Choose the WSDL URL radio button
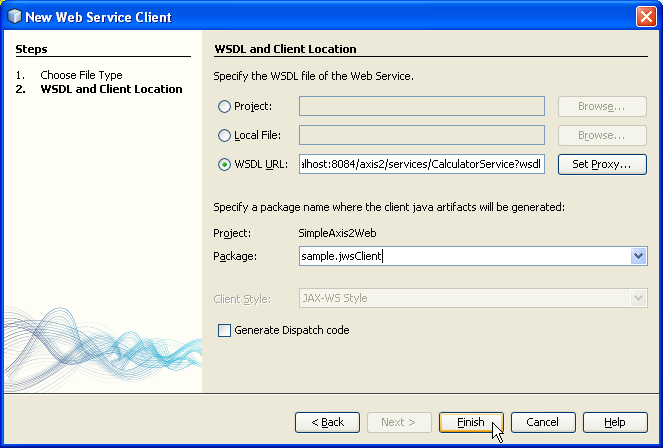Screen dimensions: 663x448 click(224, 164)
